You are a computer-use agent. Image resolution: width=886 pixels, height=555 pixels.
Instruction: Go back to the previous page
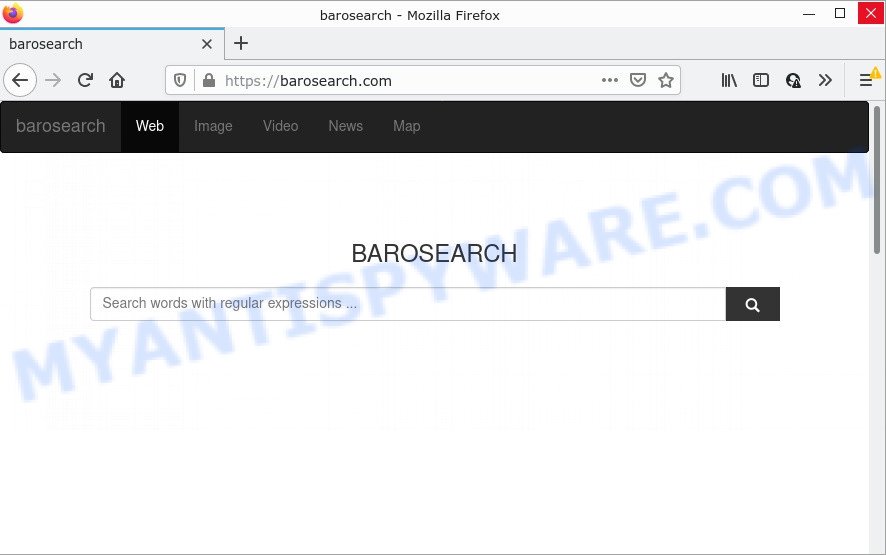pos(20,80)
